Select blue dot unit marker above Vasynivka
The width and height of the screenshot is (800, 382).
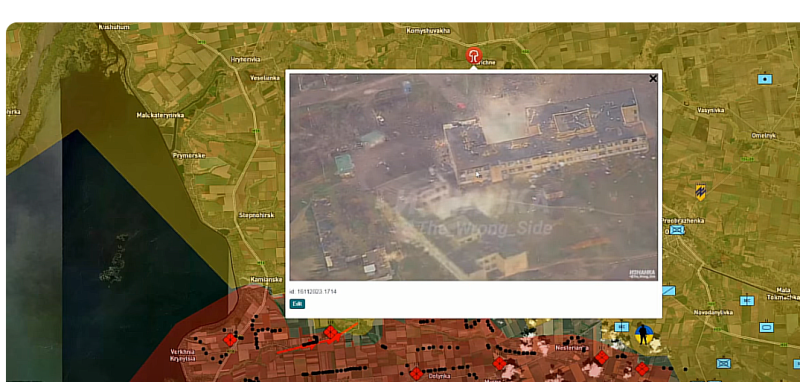[764, 79]
